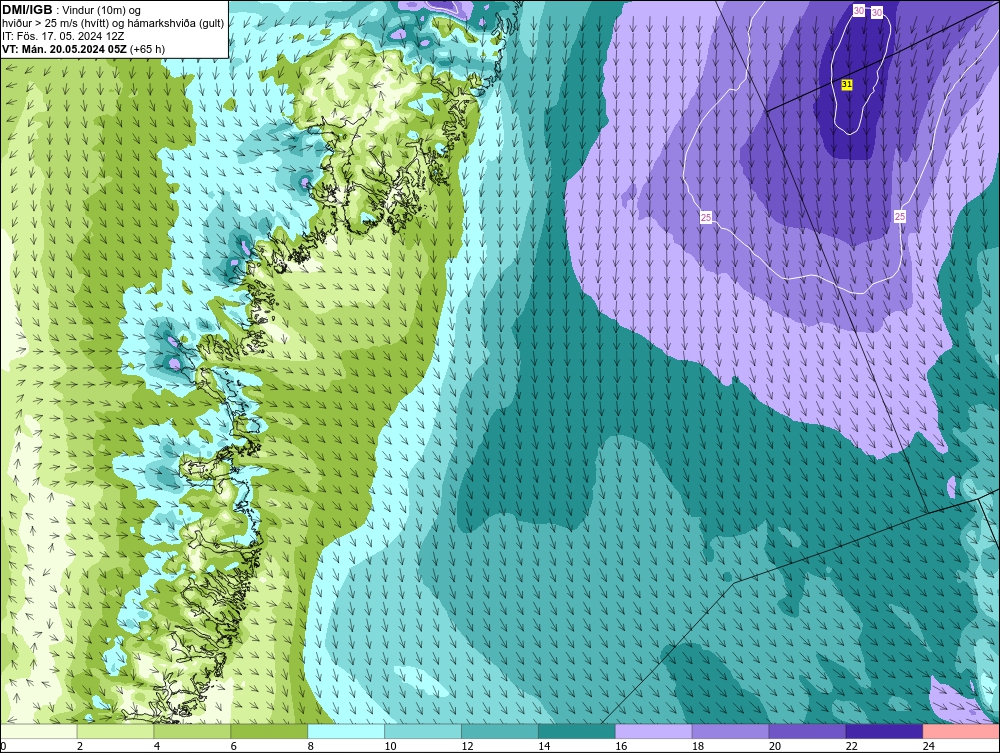Click the legend scale value 14
The width and height of the screenshot is (1000, 753).
[x=544, y=746]
